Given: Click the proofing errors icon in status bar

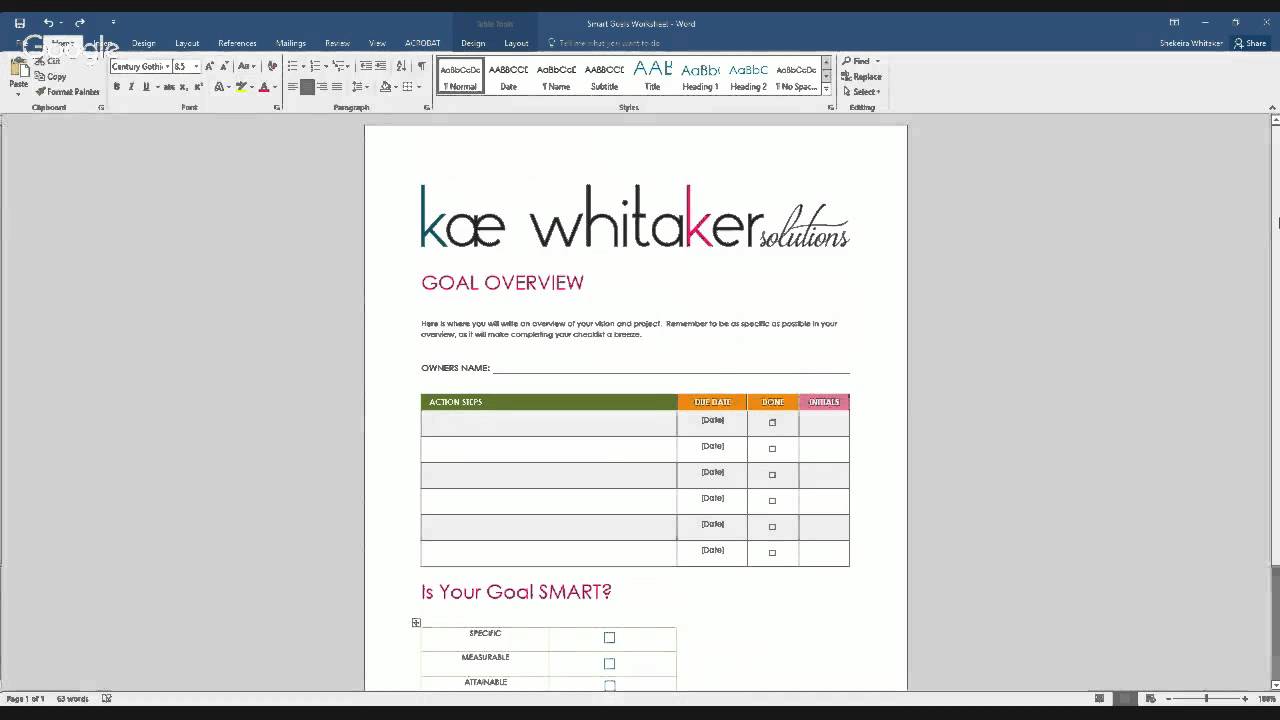Looking at the screenshot, I should coord(106,699).
